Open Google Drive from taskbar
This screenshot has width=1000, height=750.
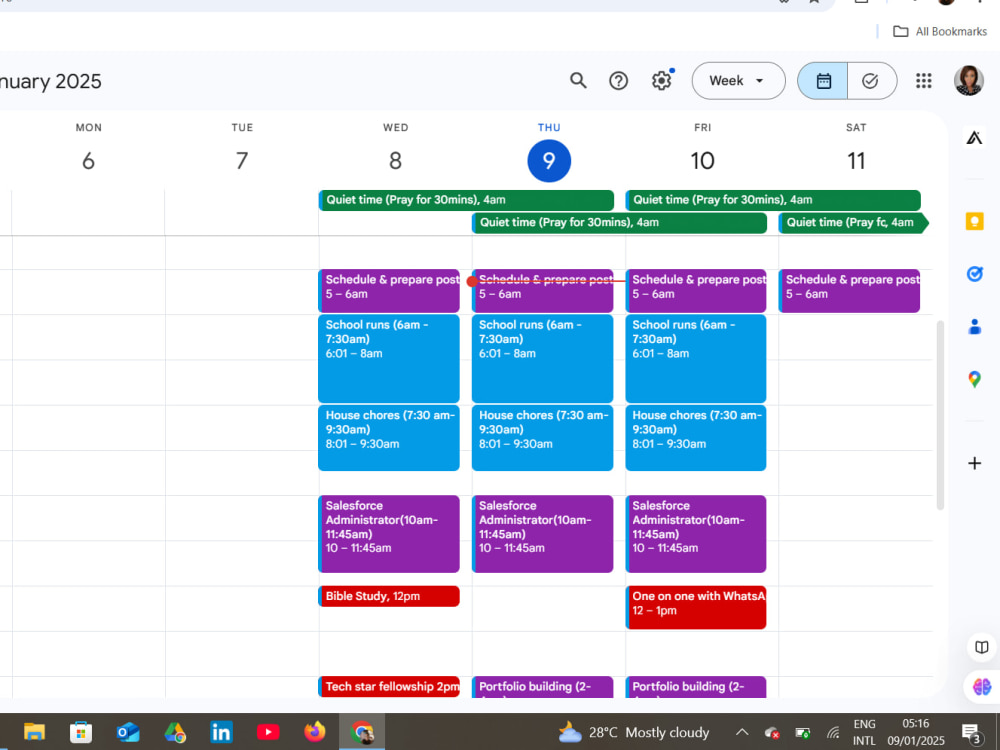(175, 732)
